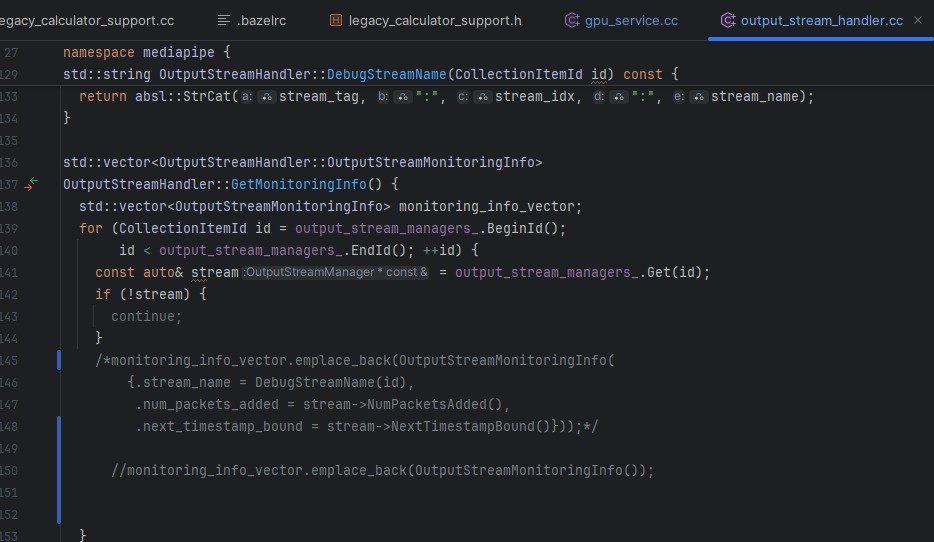The image size is (934, 542).
Task: Click 'absl::StrCat(' in the return statement
Action: [186, 96]
